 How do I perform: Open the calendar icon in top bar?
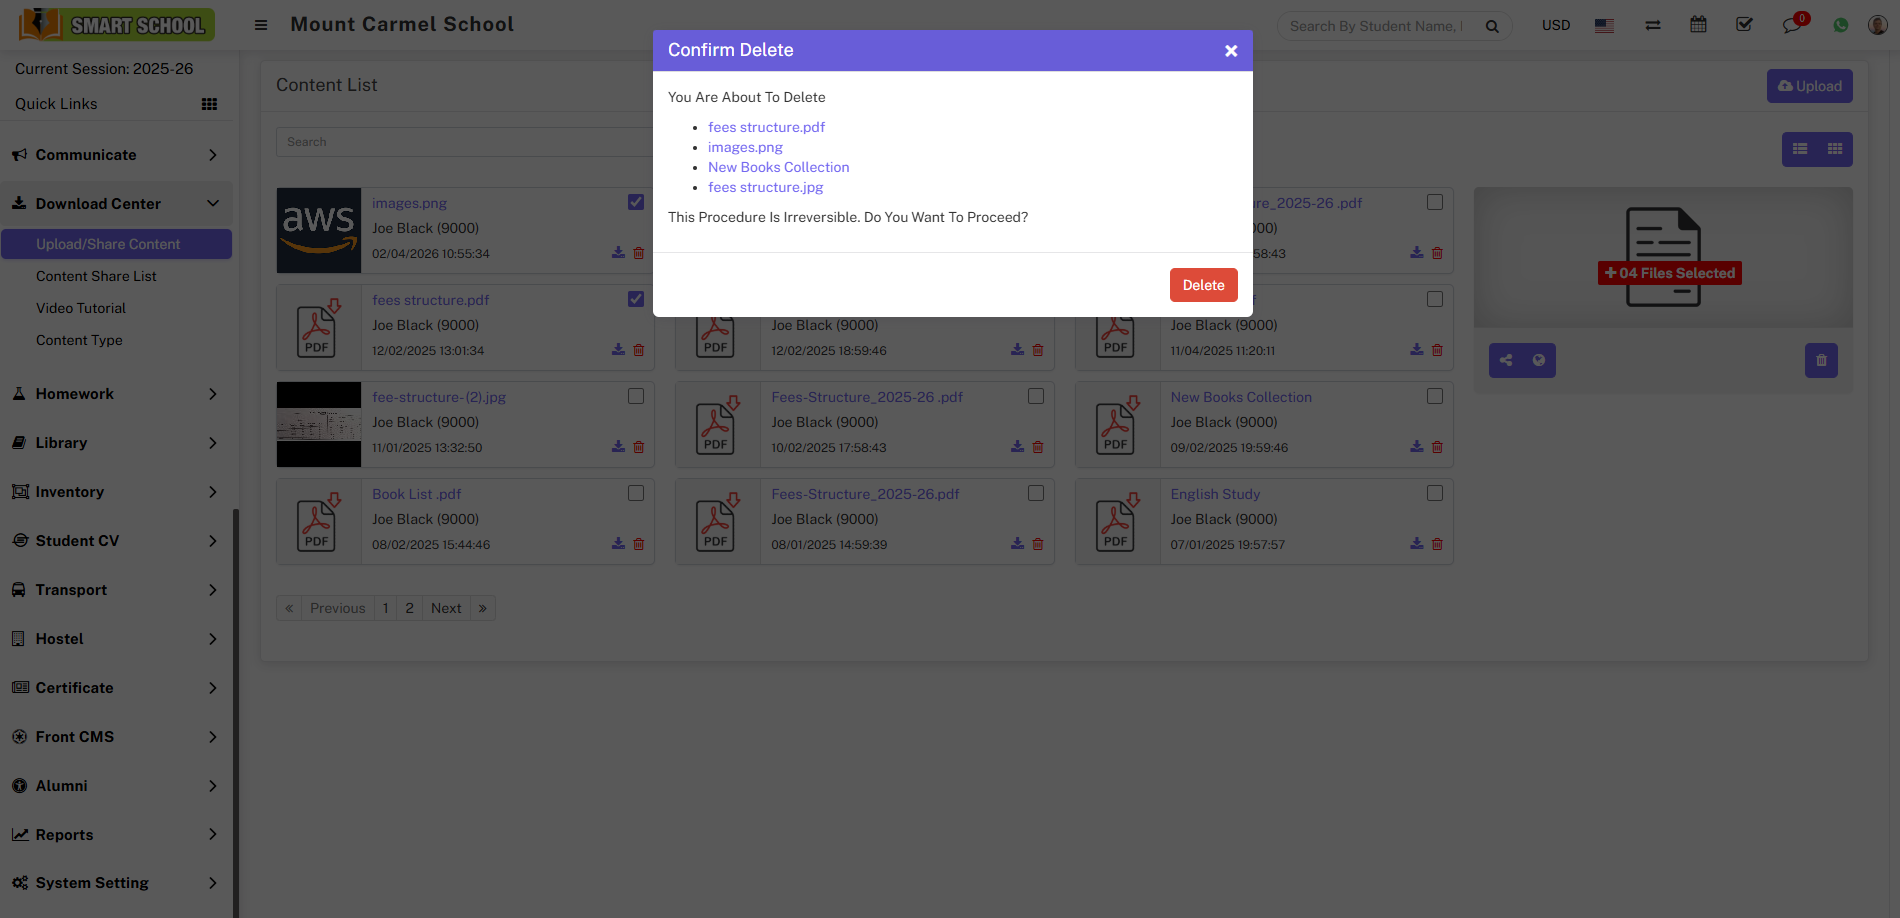click(x=1698, y=25)
